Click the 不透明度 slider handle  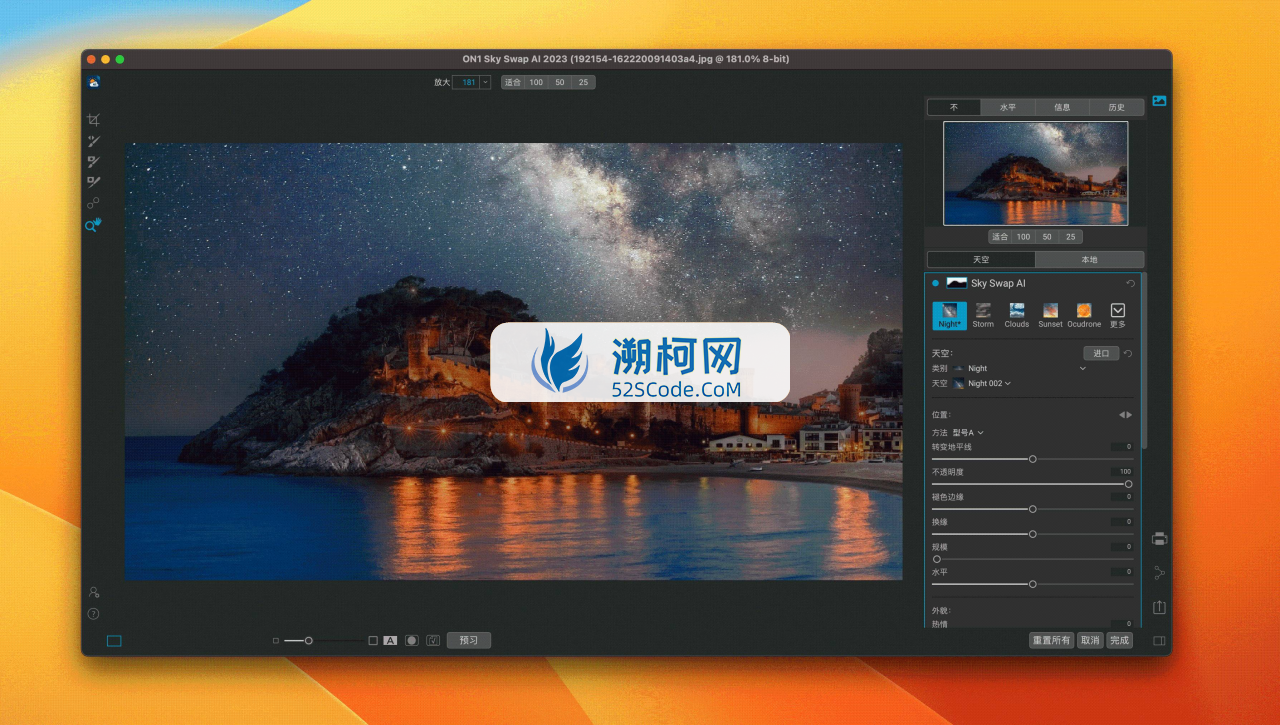tap(1129, 484)
